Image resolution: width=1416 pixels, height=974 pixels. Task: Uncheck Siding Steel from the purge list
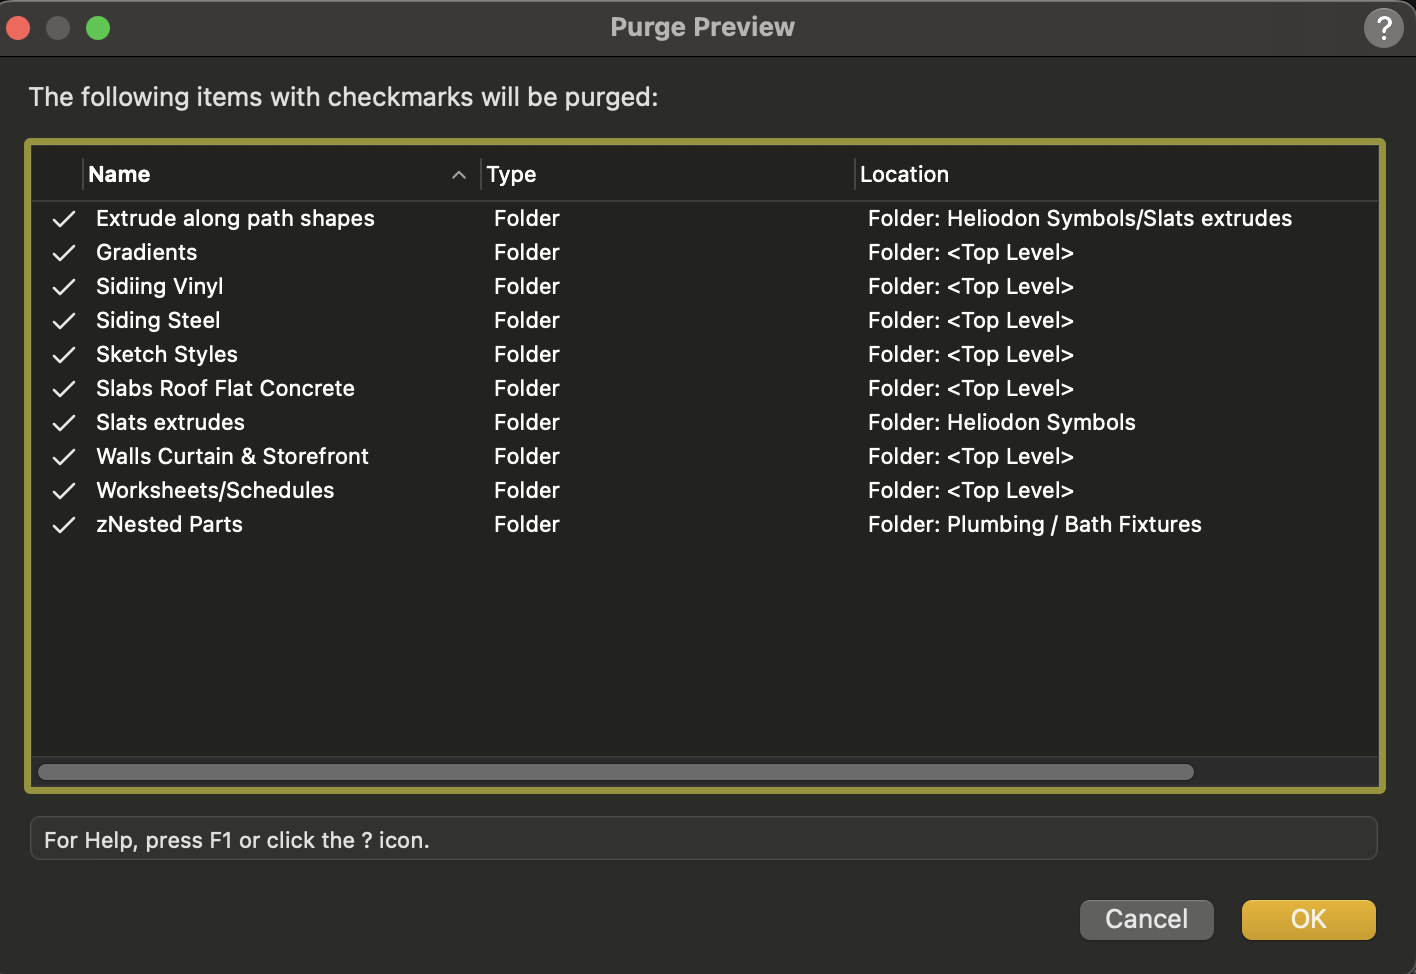(x=63, y=320)
